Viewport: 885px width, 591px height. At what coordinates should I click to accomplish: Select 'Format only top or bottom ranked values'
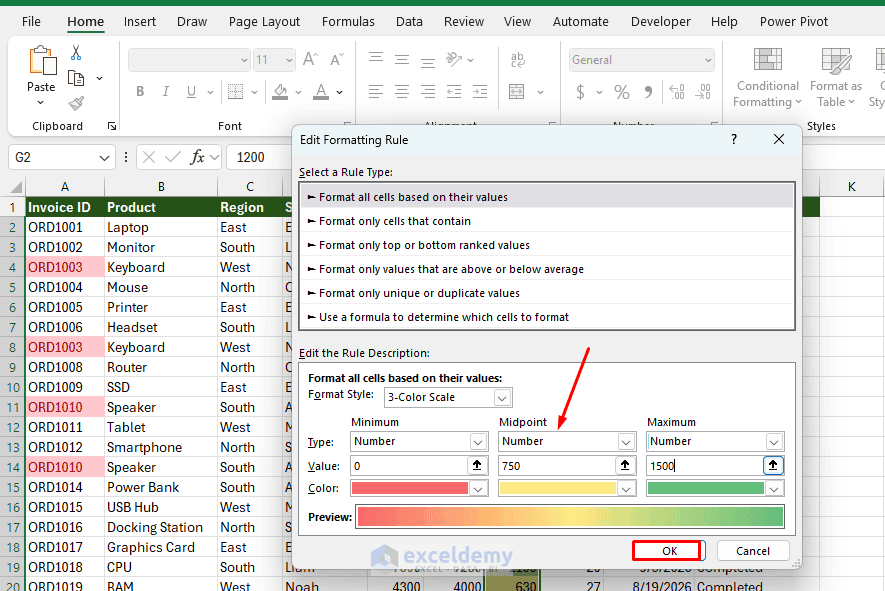point(547,245)
